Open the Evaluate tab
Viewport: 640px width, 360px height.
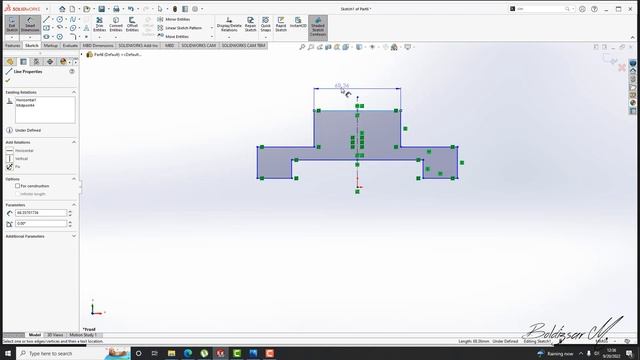[x=70, y=45]
